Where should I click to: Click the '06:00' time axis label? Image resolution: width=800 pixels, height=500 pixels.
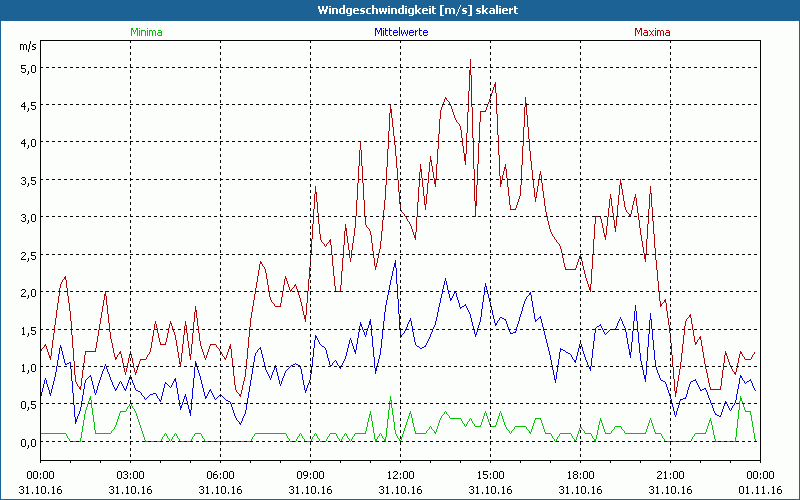pyautogui.click(x=220, y=475)
